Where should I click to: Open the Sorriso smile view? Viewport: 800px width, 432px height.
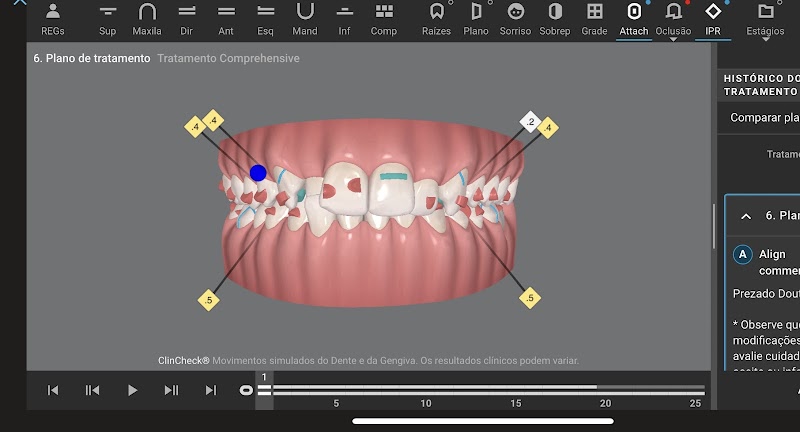click(515, 18)
